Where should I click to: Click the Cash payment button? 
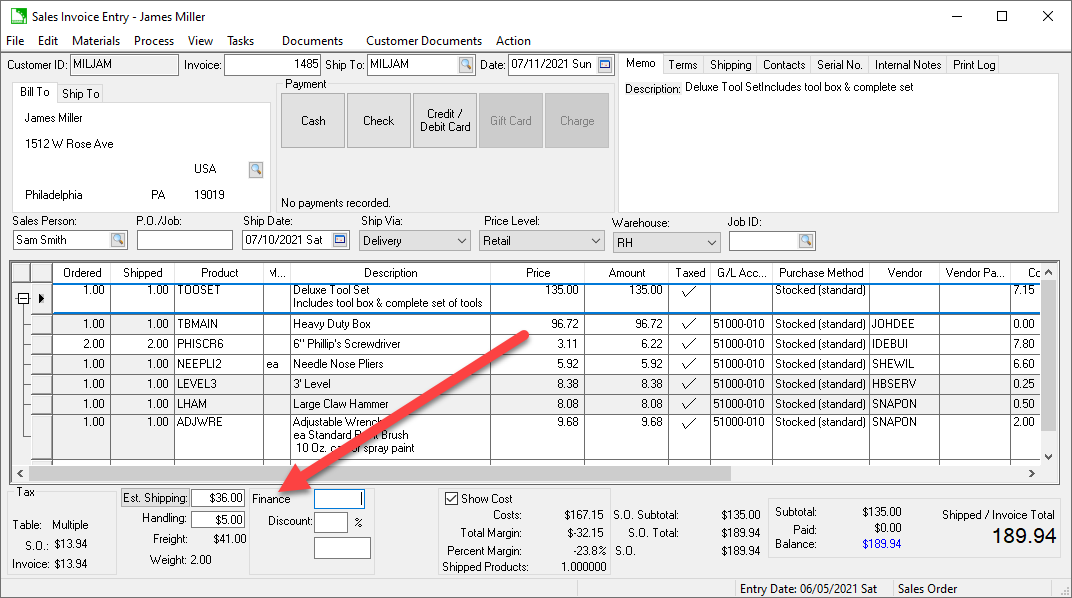click(x=313, y=121)
